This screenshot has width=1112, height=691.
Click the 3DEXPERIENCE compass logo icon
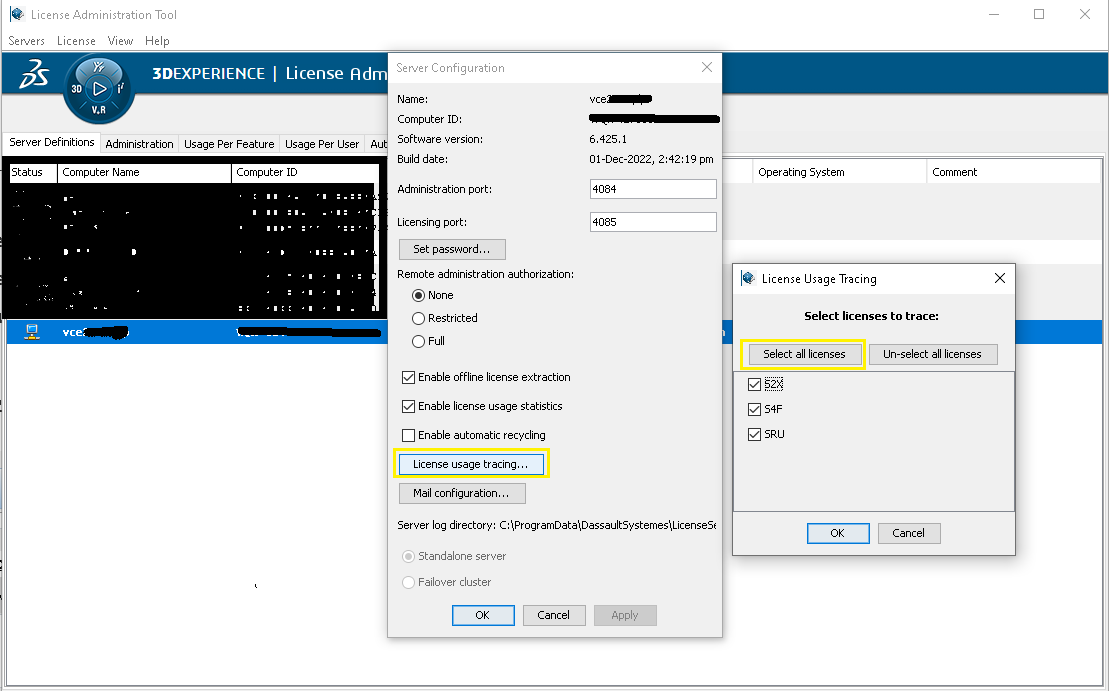click(x=98, y=89)
